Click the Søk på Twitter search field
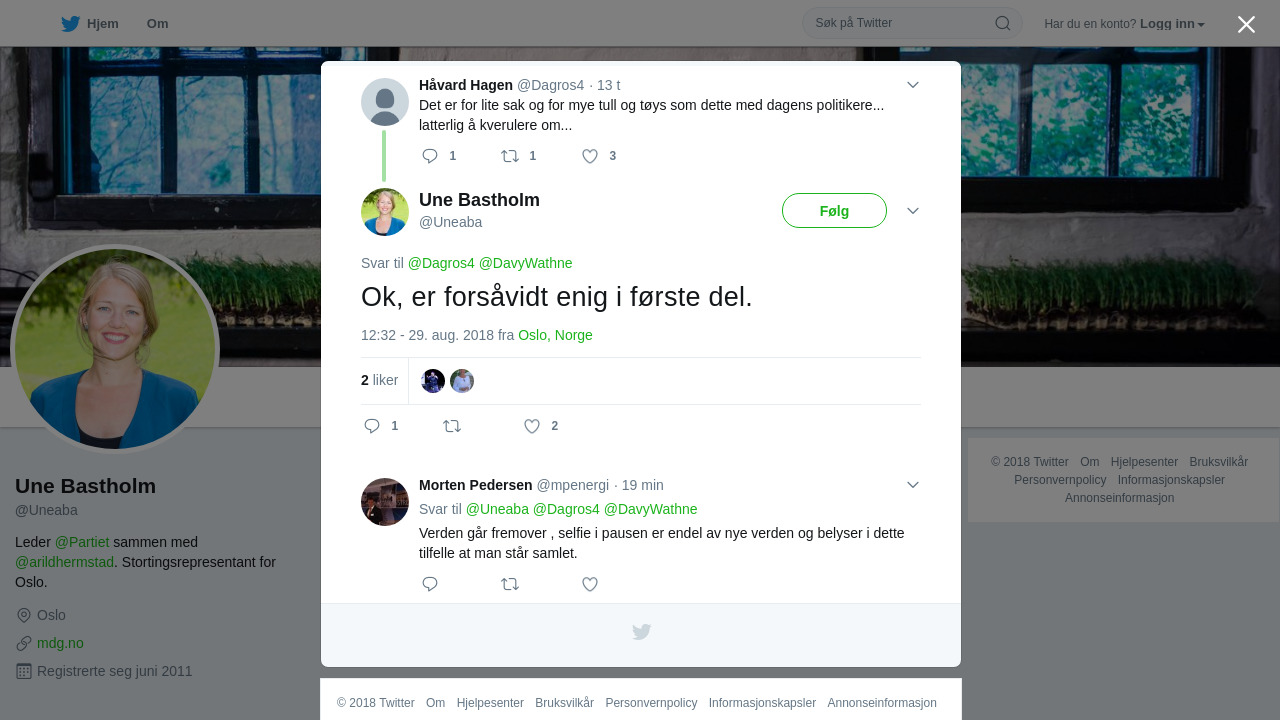The width and height of the screenshot is (1280, 720). [900, 23]
